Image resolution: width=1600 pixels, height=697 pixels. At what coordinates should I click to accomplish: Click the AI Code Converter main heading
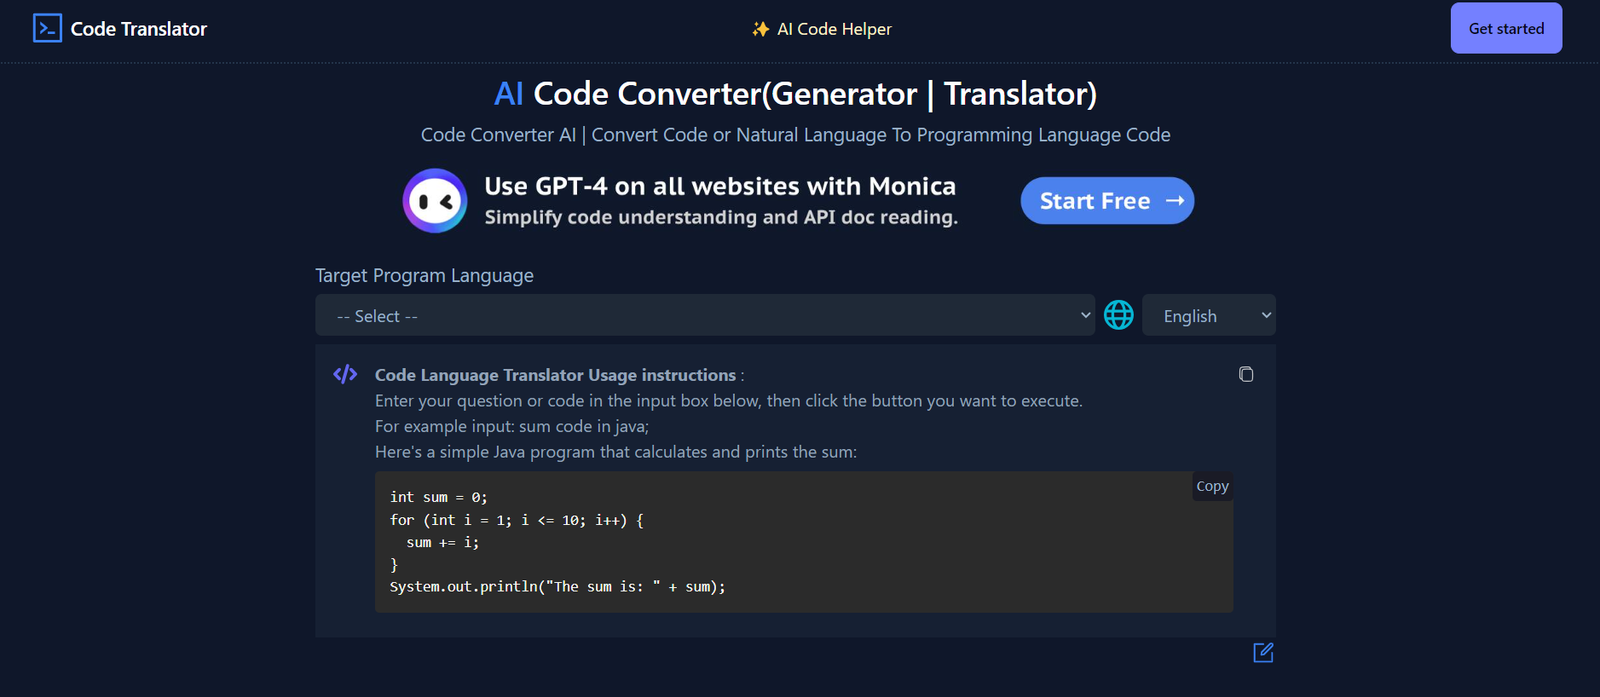click(796, 94)
